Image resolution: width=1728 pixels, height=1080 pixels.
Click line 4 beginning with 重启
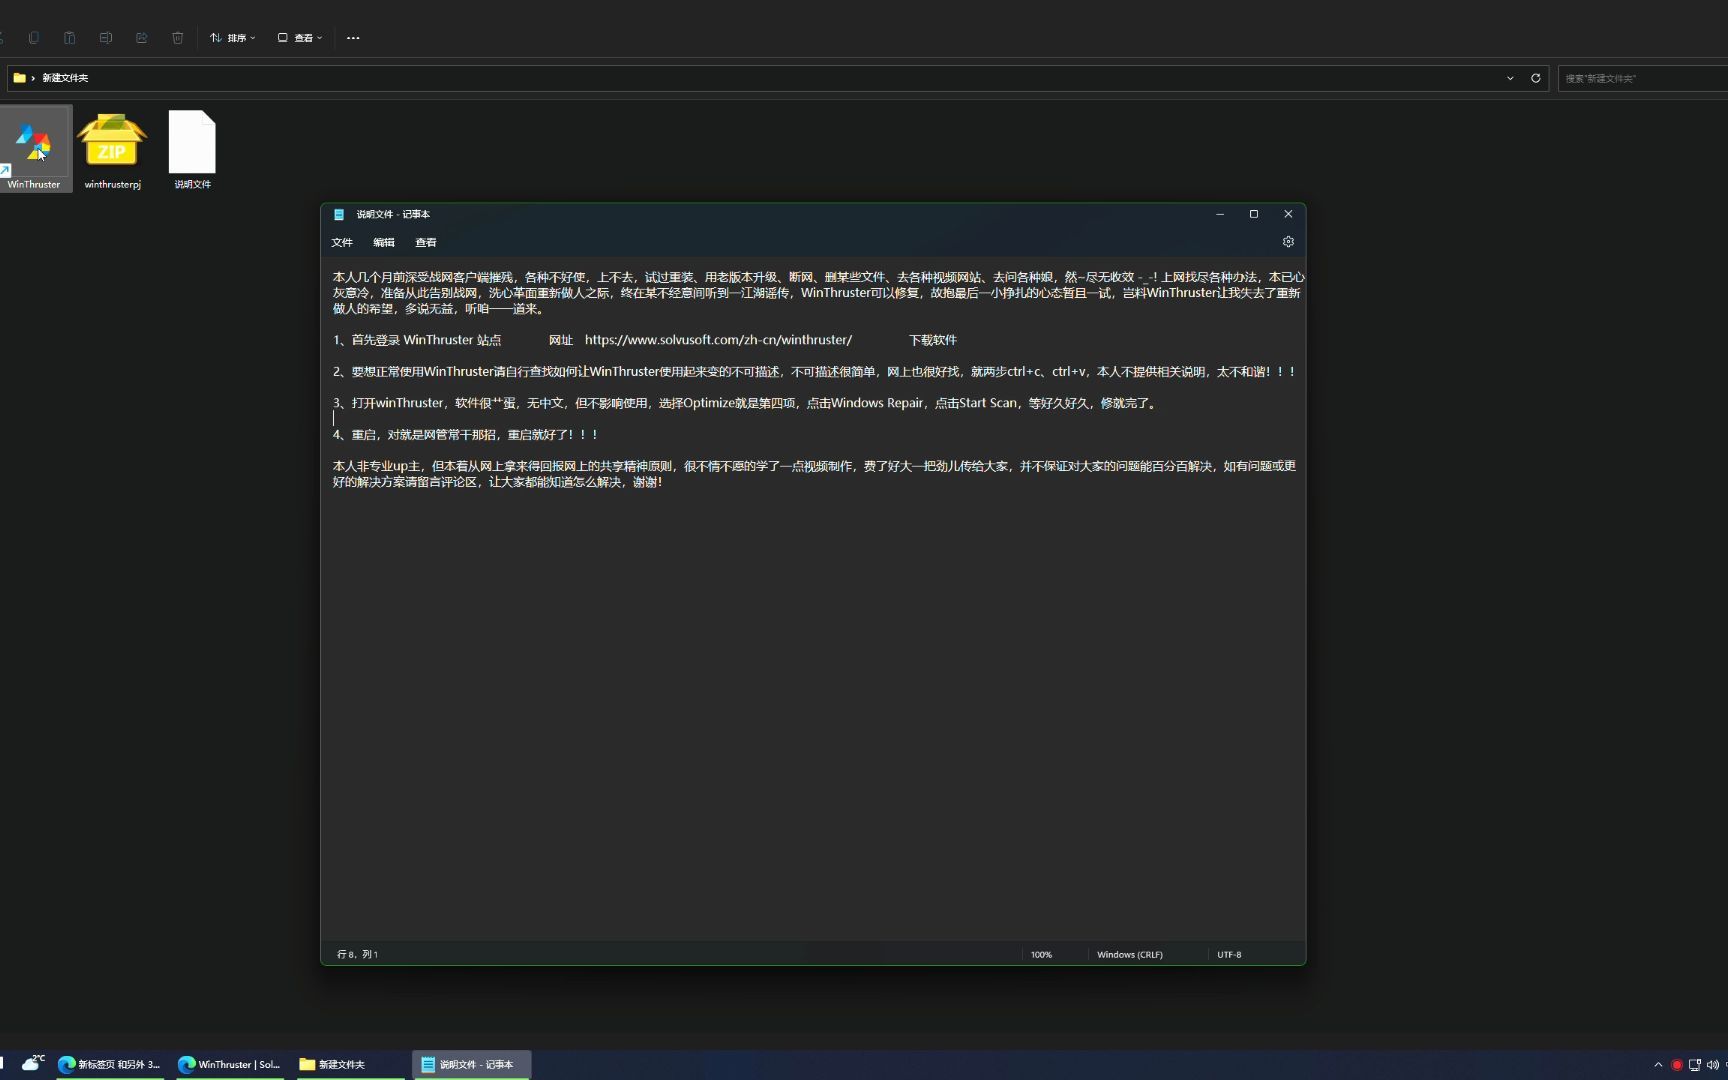point(466,435)
